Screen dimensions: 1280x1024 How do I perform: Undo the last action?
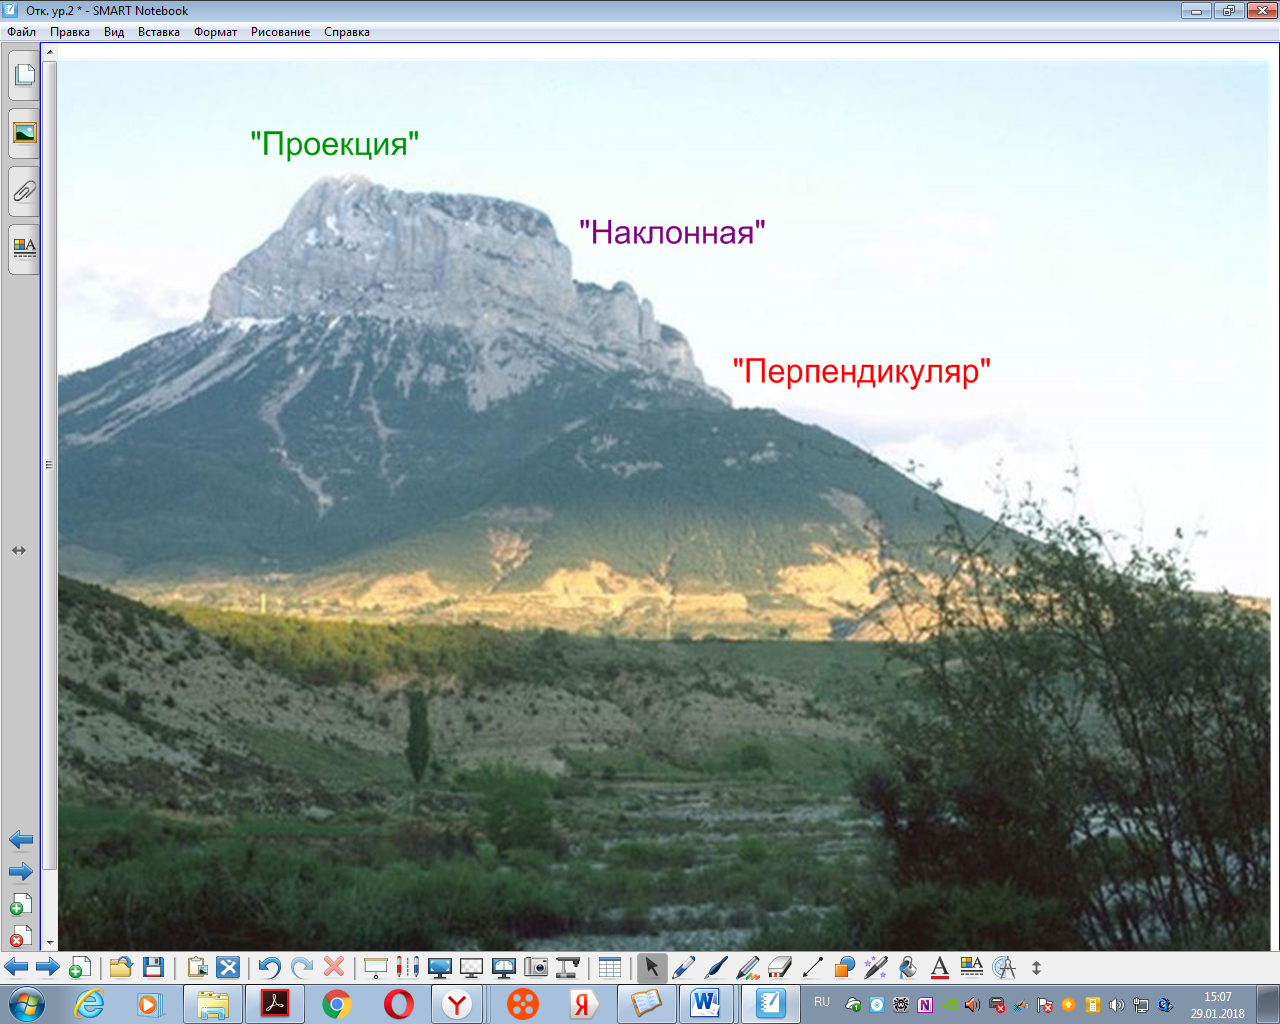[x=270, y=967]
